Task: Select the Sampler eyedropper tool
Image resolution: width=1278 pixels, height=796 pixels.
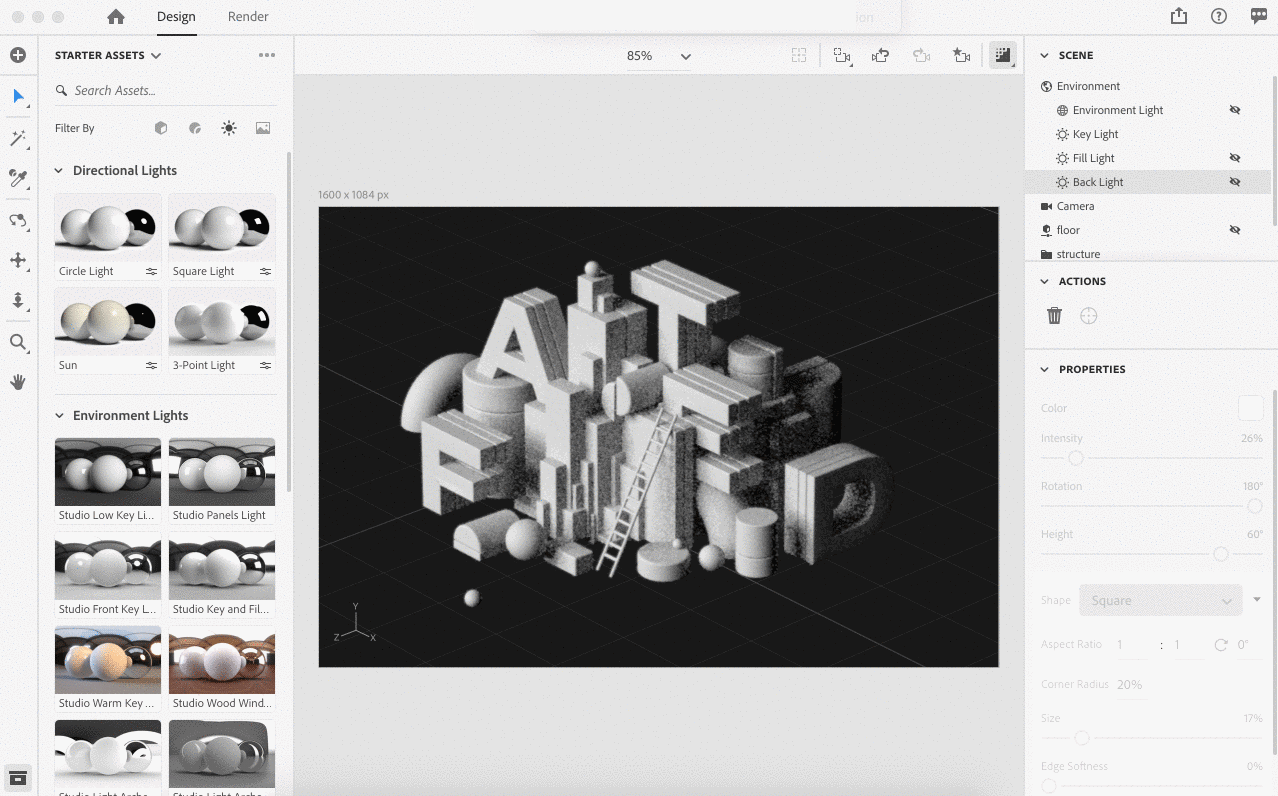Action: pyautogui.click(x=18, y=178)
